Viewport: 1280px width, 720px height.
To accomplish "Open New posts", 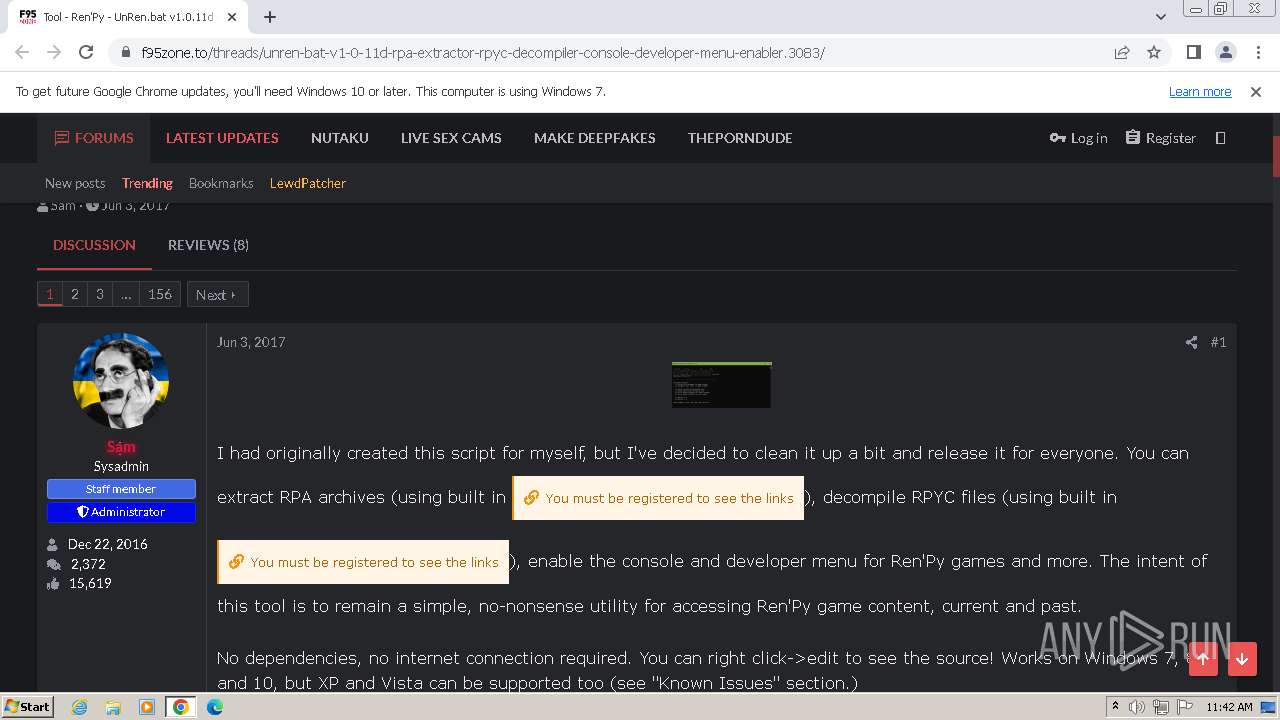I will 75,183.
